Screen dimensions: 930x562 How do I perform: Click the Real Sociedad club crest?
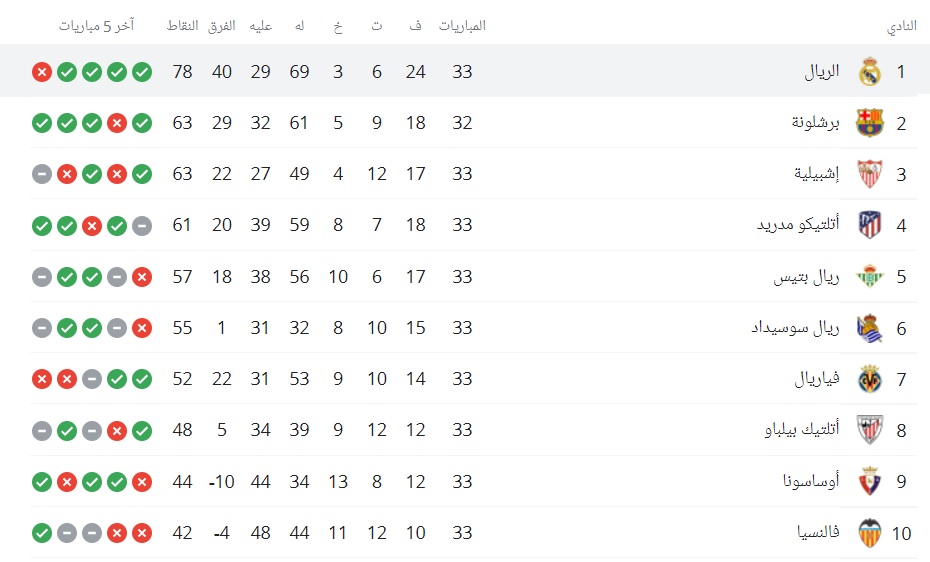[870, 328]
